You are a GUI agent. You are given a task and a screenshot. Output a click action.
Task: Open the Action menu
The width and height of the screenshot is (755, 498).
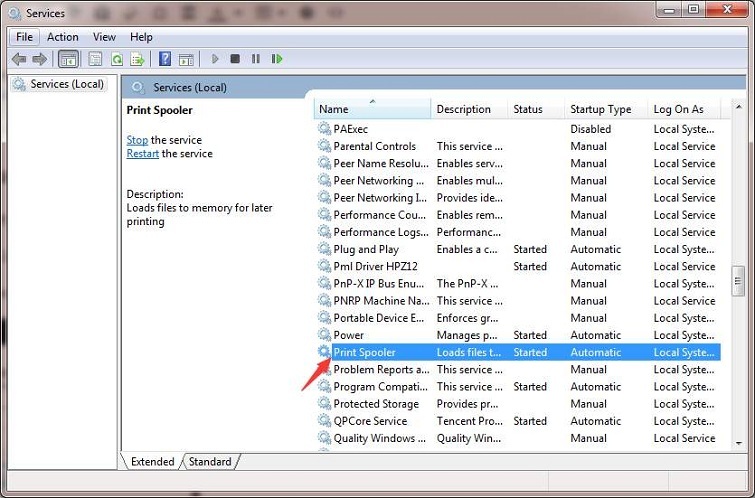[x=62, y=37]
